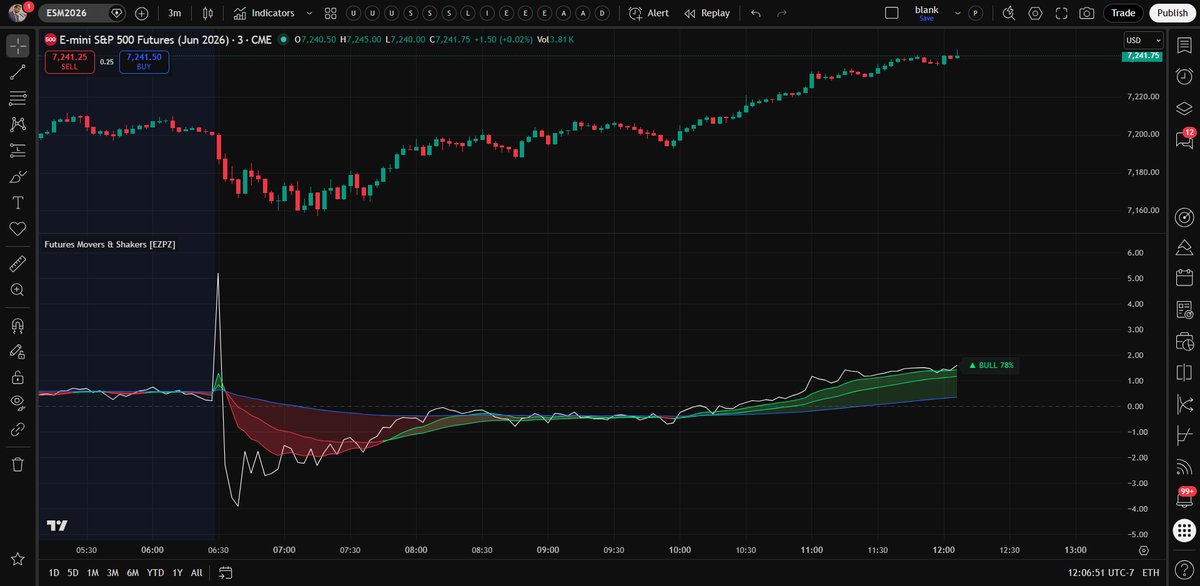Select the 1Y date range

pyautogui.click(x=177, y=572)
